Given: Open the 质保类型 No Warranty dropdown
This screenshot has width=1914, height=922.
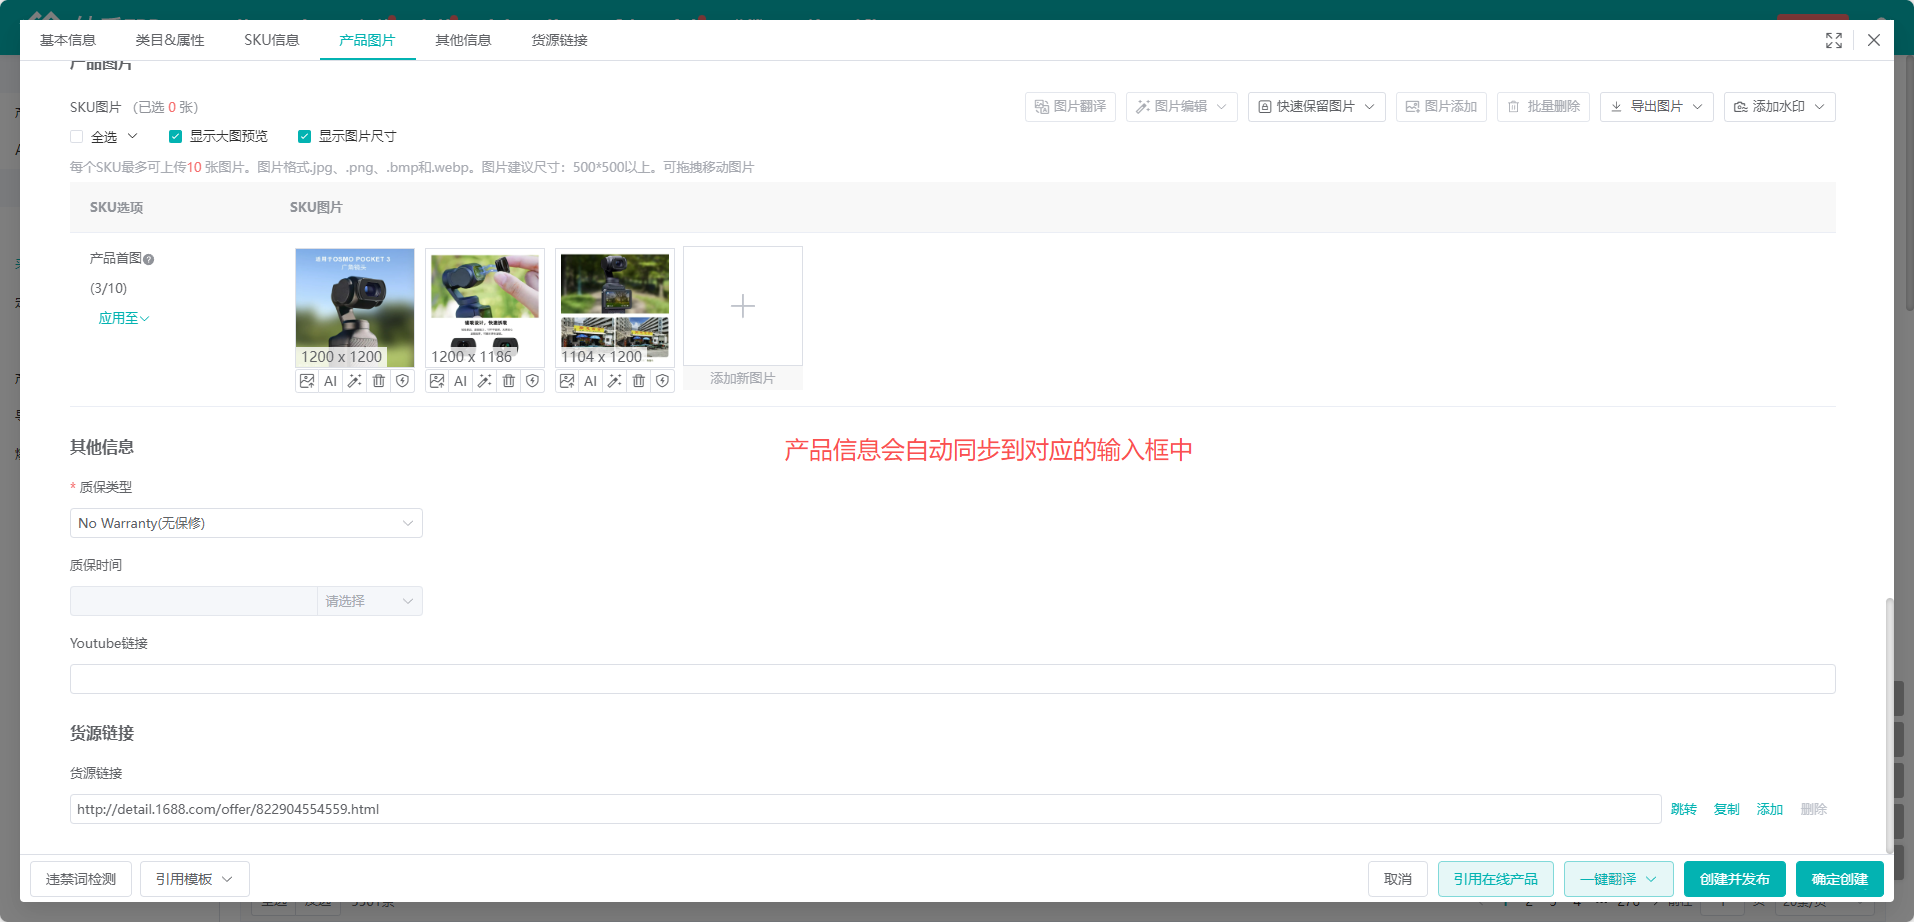Looking at the screenshot, I should tap(246, 523).
